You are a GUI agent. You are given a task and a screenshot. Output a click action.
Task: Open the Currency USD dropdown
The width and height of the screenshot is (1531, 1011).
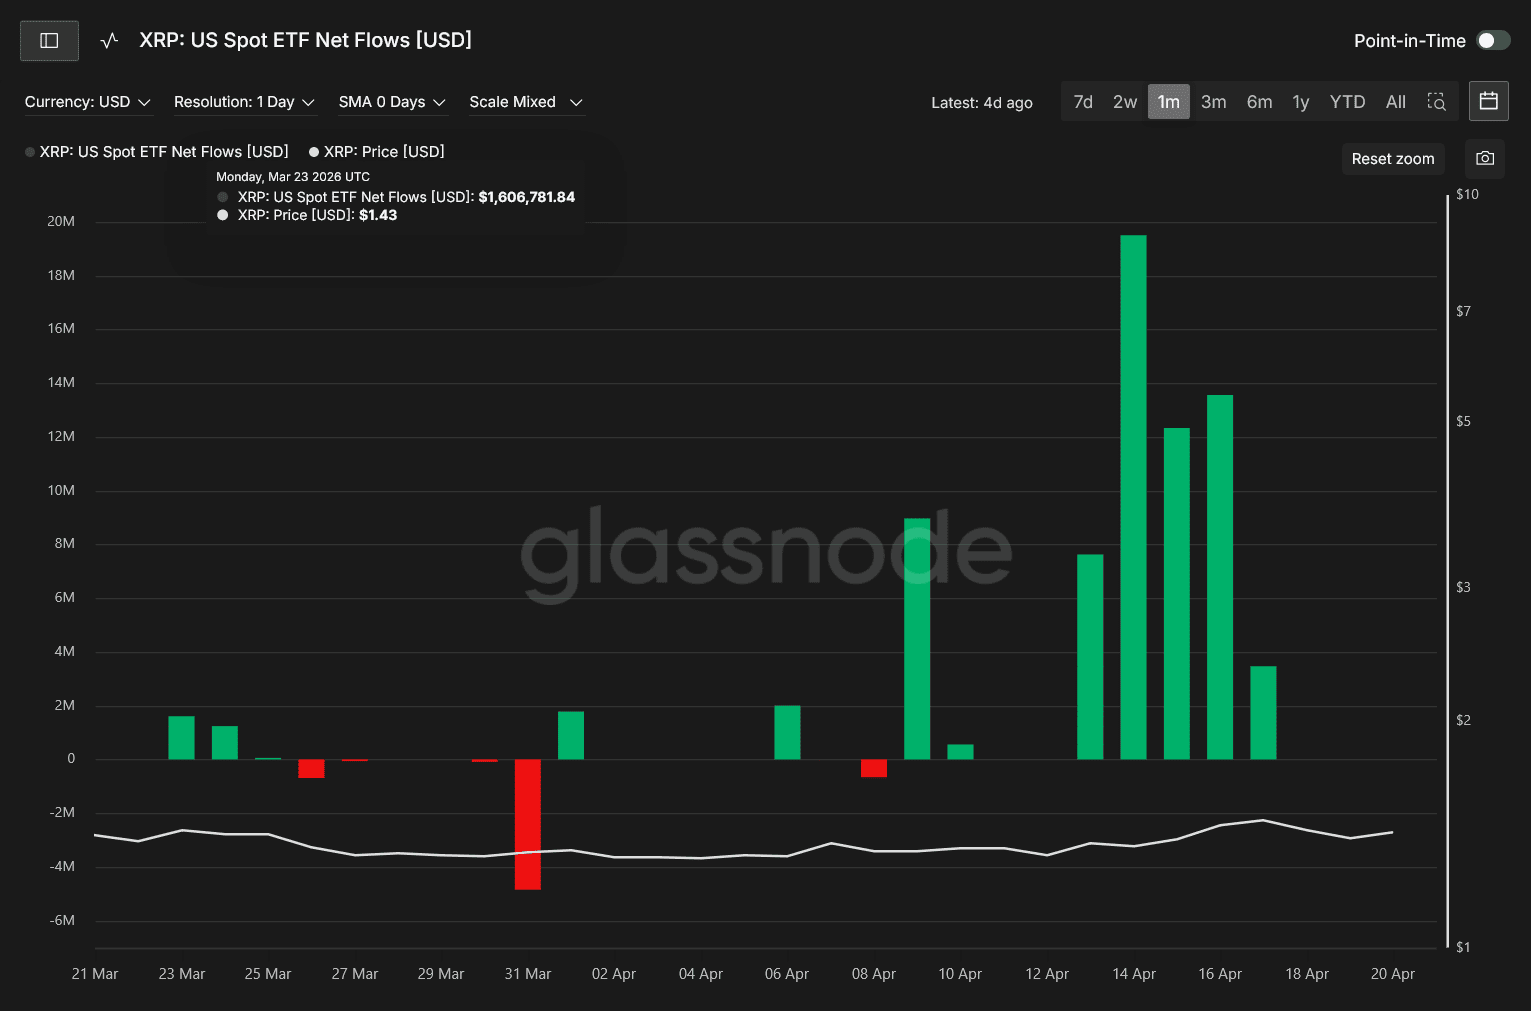click(87, 102)
